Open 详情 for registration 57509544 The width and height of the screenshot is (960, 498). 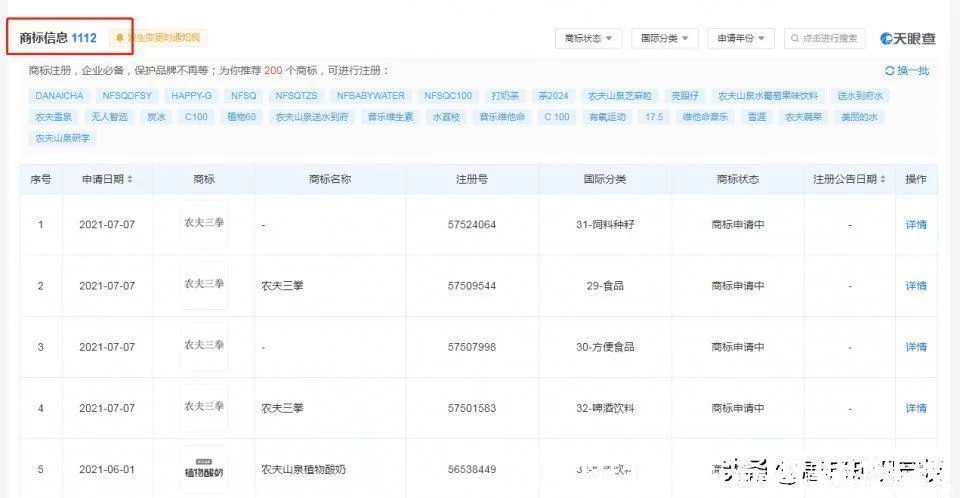[916, 286]
